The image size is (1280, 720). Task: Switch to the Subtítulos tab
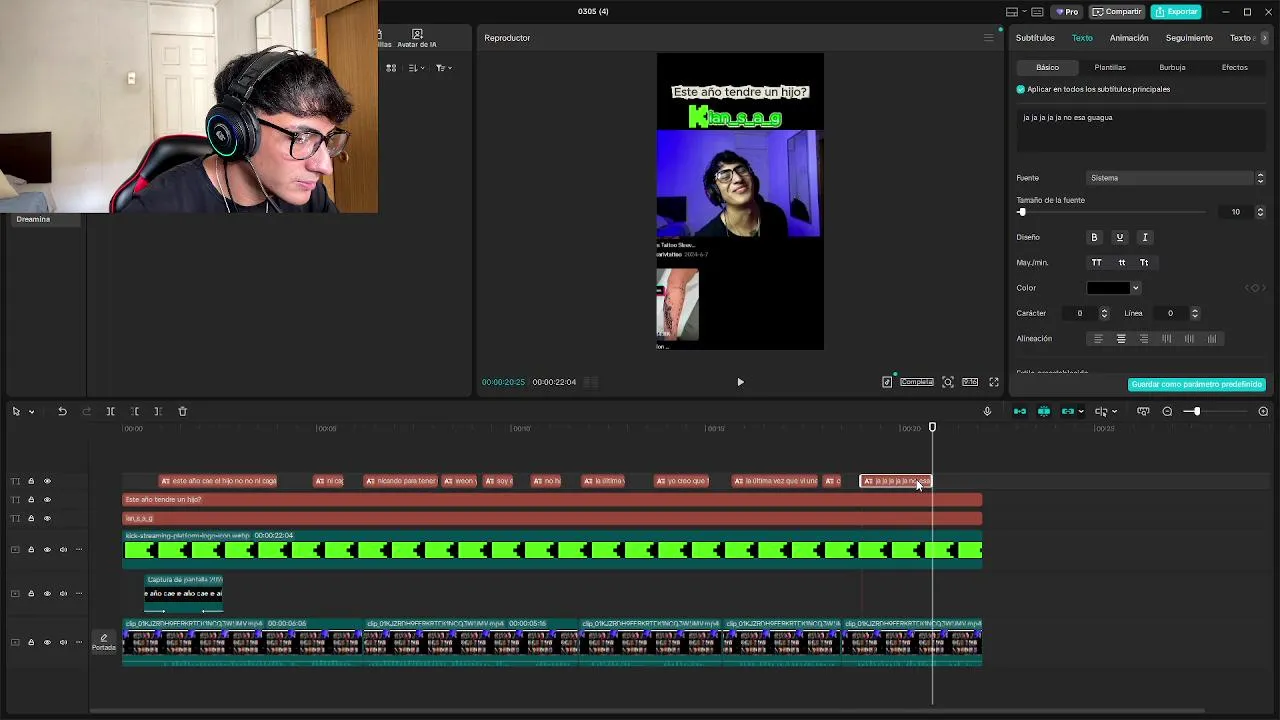(x=1035, y=38)
